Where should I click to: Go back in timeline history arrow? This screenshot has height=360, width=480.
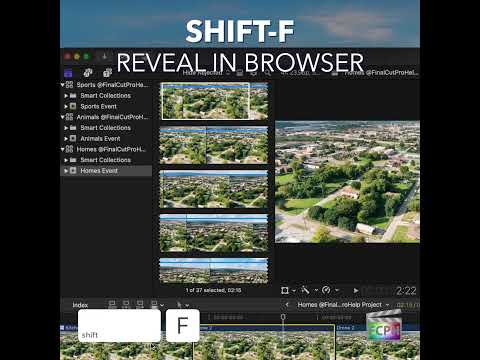287,305
